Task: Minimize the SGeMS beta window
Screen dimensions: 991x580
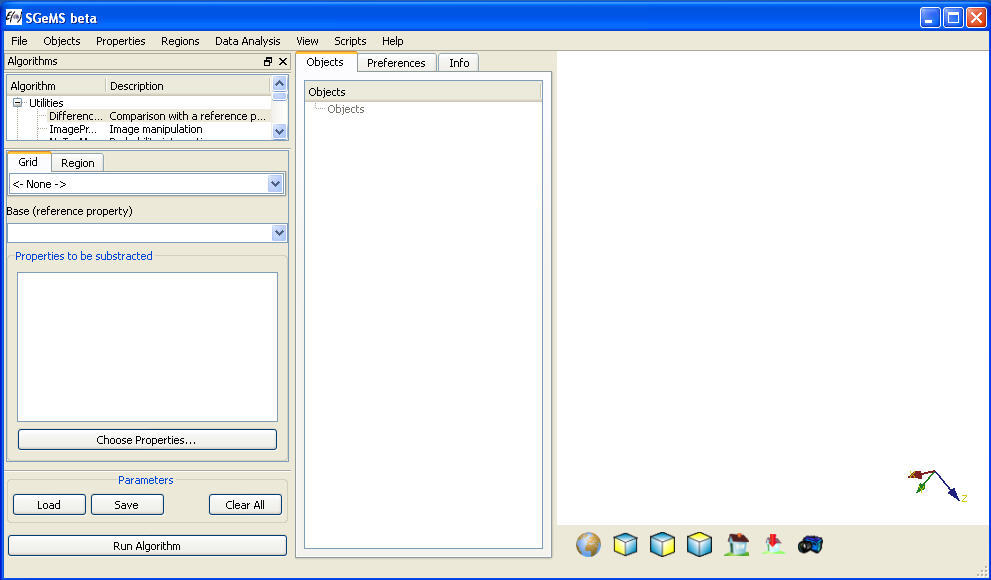Action: pyautogui.click(x=930, y=17)
